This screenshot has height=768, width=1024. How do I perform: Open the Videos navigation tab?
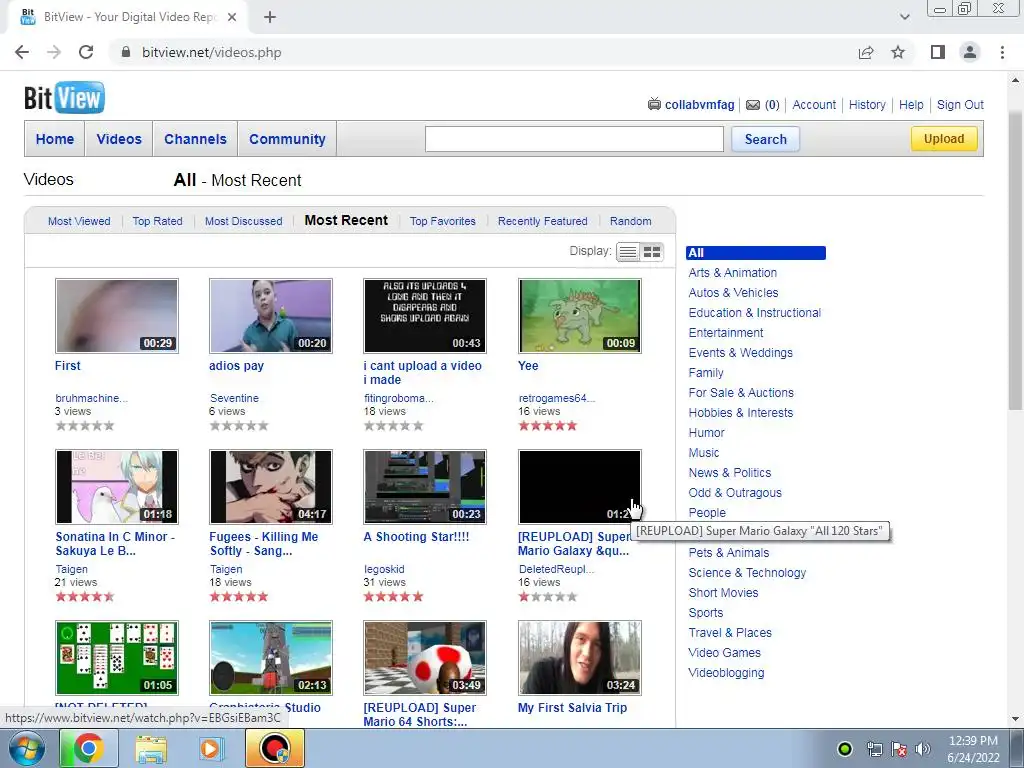[119, 139]
